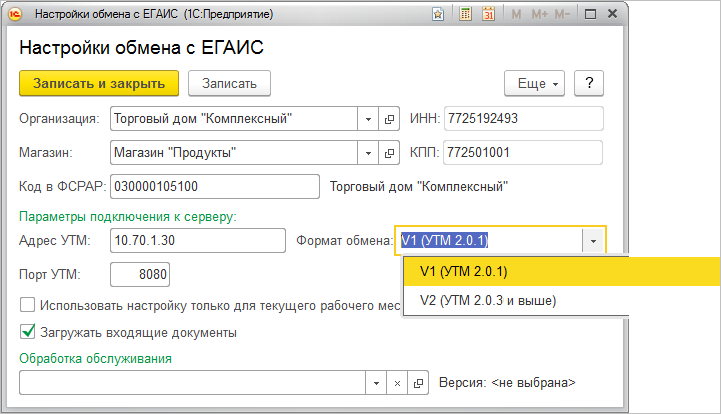
Task: Open the Магазин record with open-form icon
Action: click(389, 153)
